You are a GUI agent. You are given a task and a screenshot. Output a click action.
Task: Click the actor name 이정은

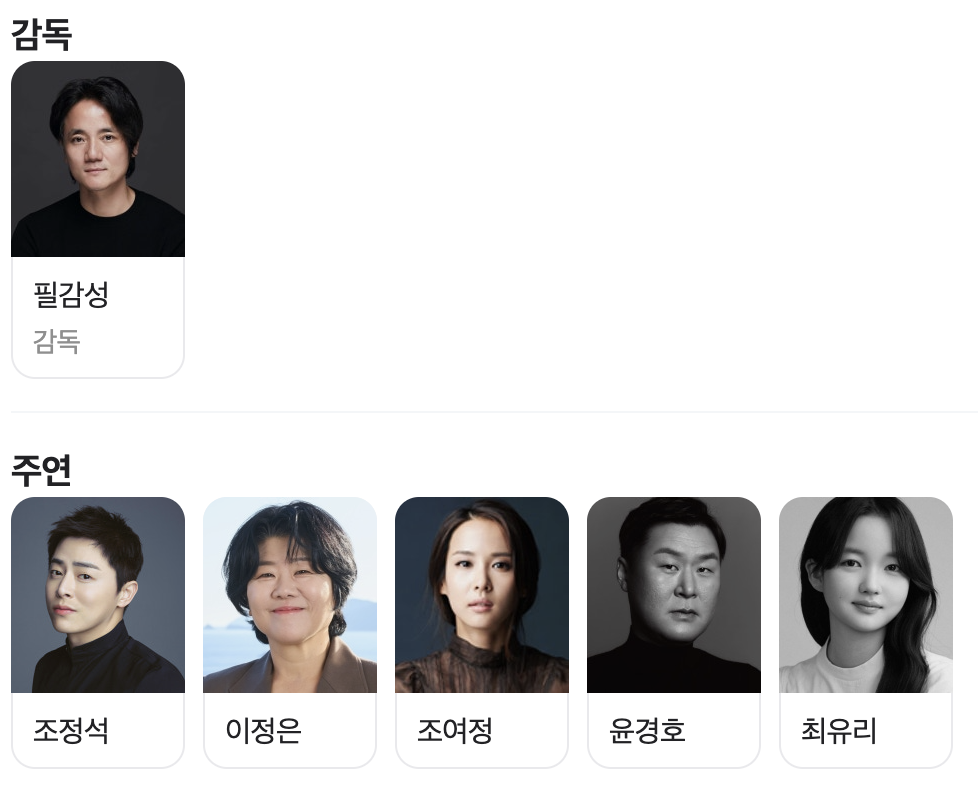263,730
